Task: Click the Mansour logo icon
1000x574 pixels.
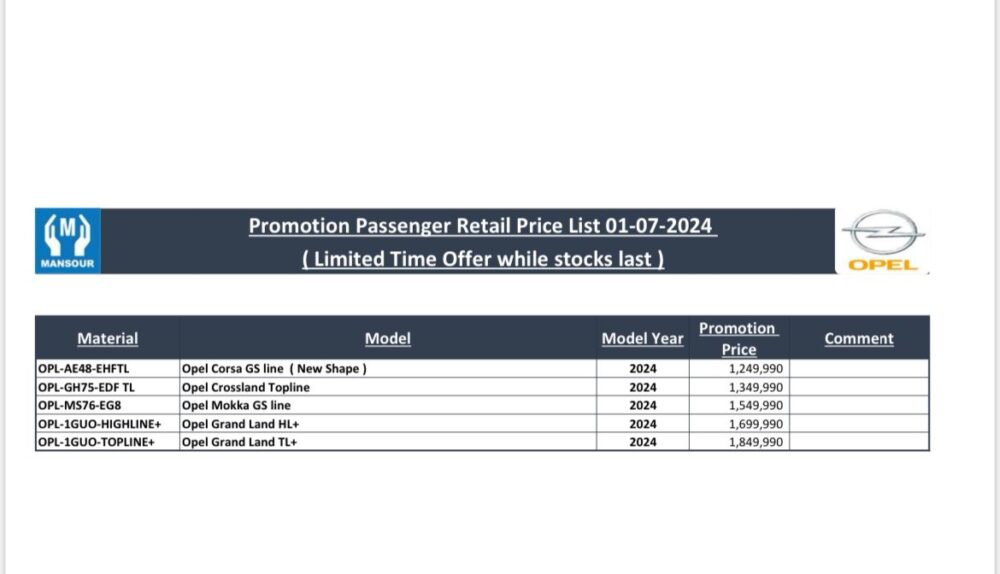Action: pos(68,241)
